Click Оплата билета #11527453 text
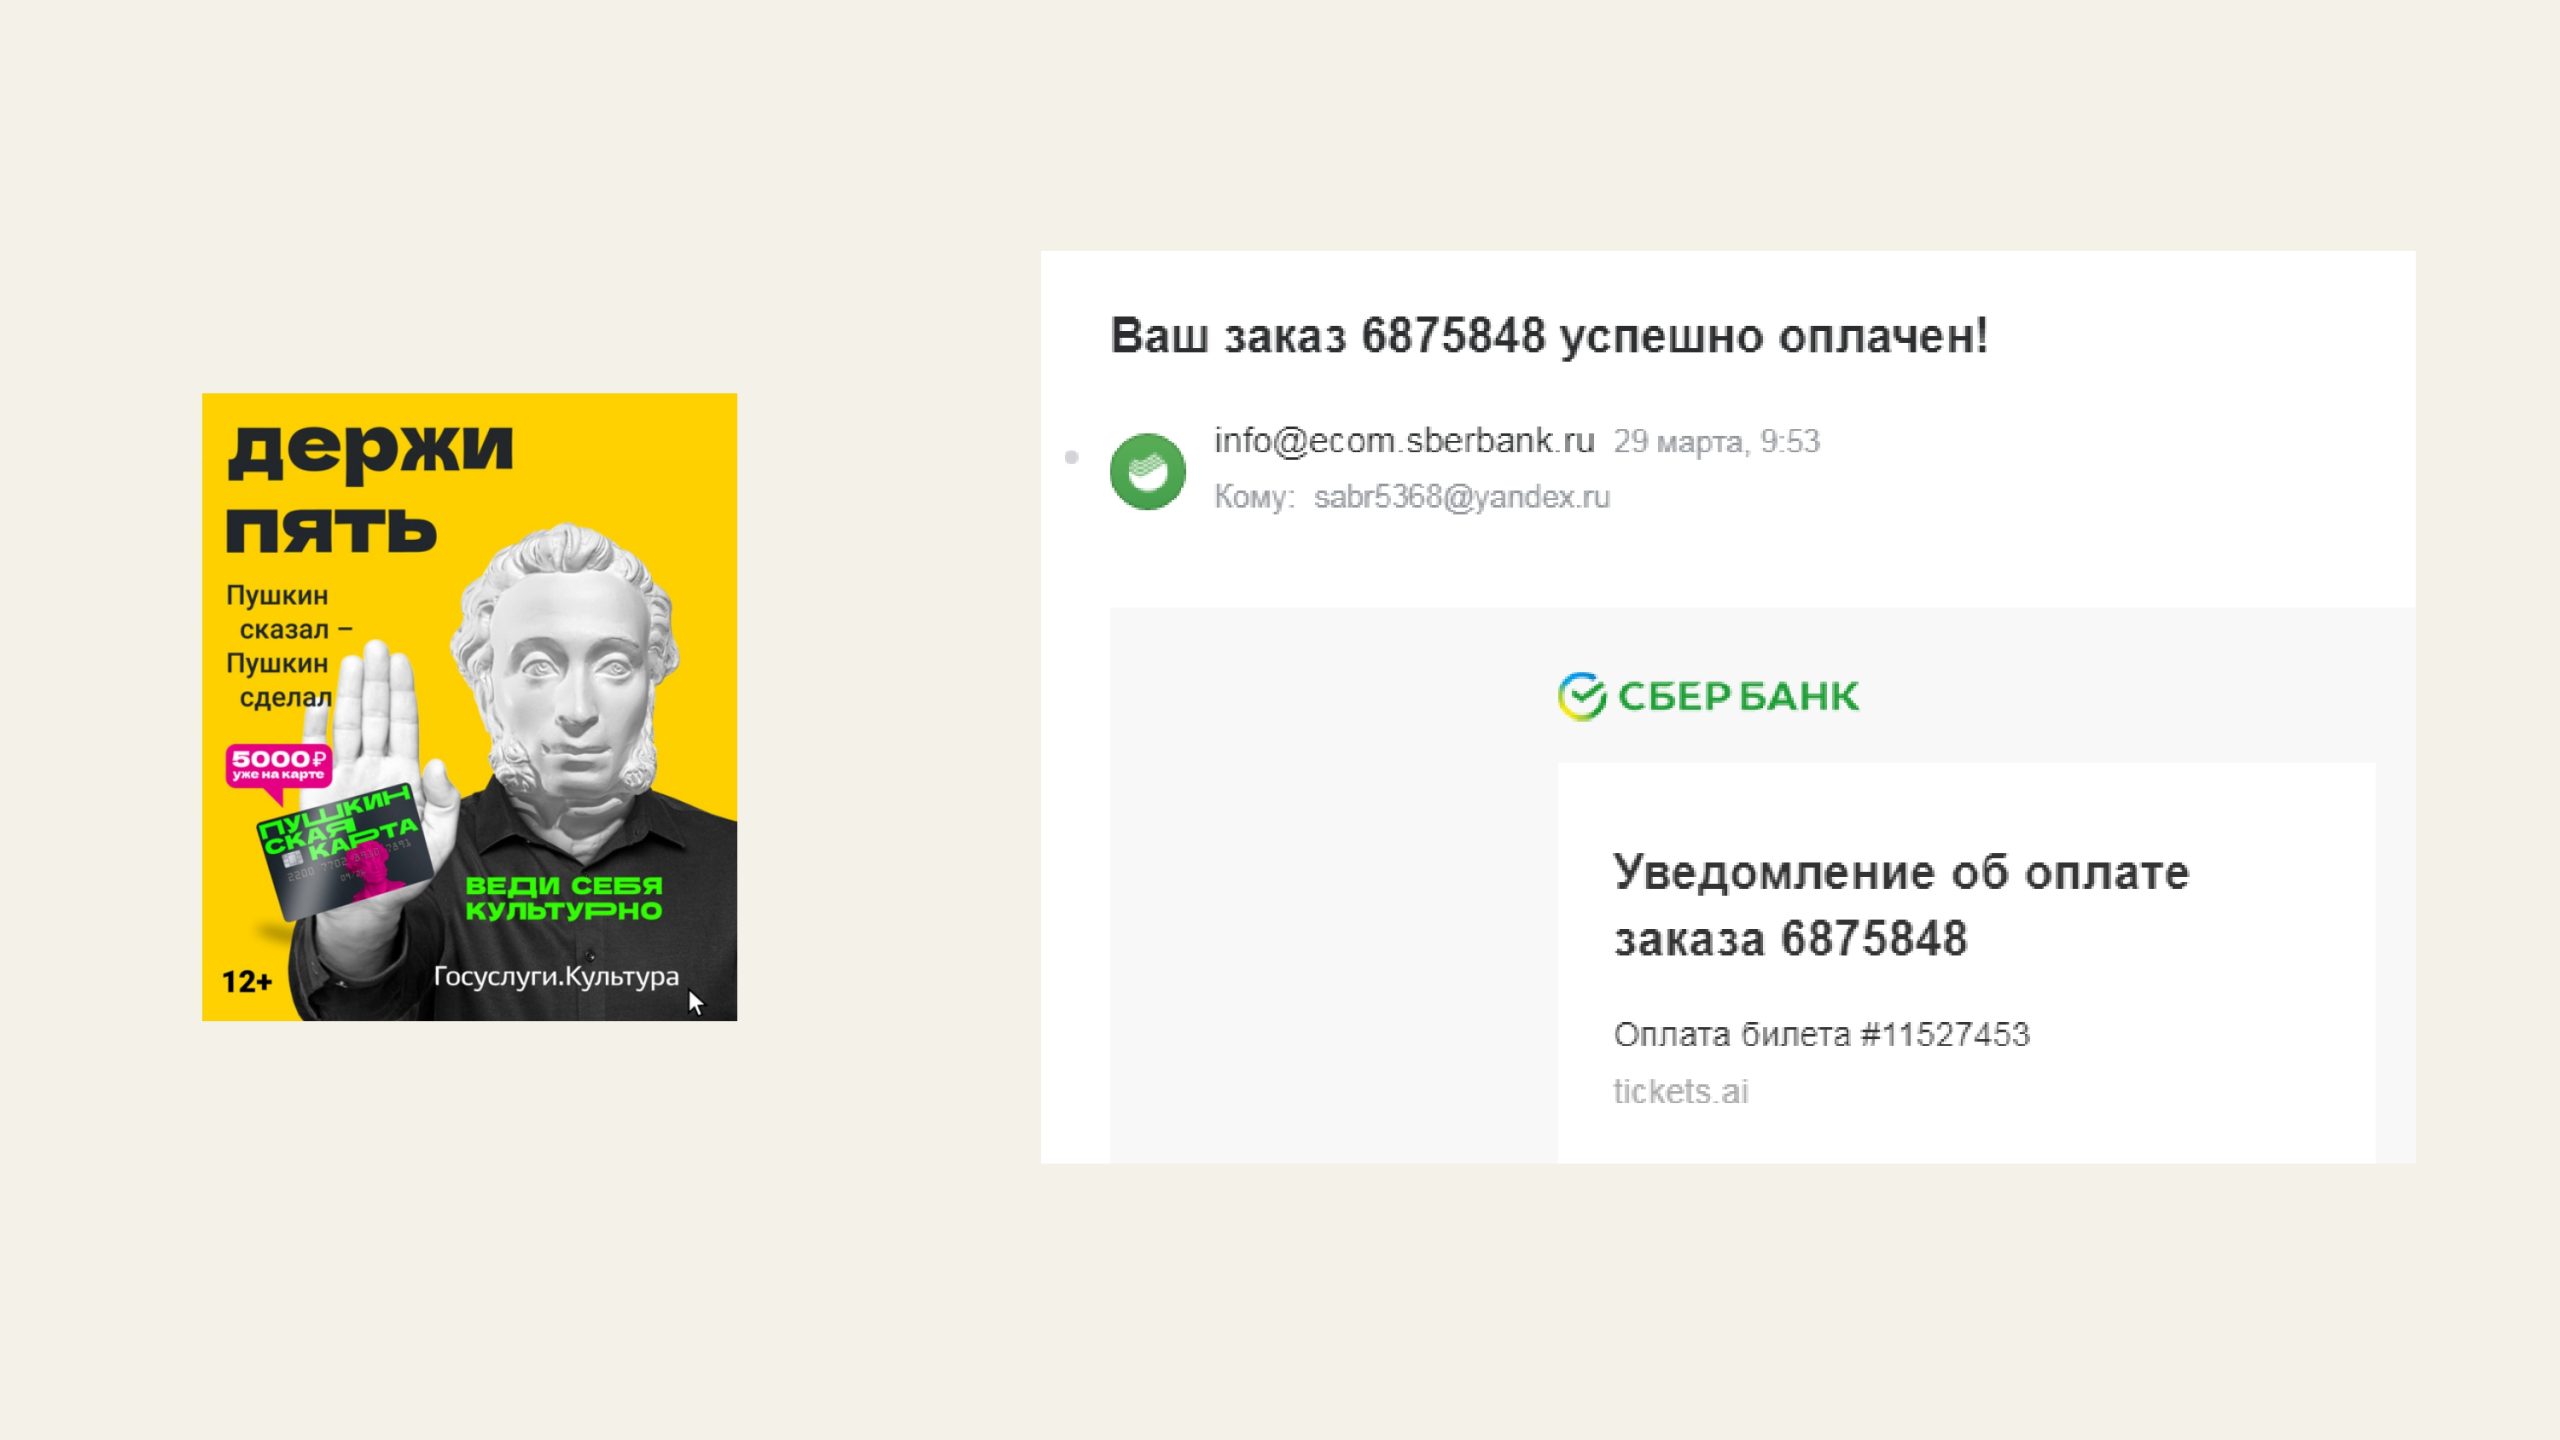This screenshot has height=1440, width=2560. [1821, 1034]
